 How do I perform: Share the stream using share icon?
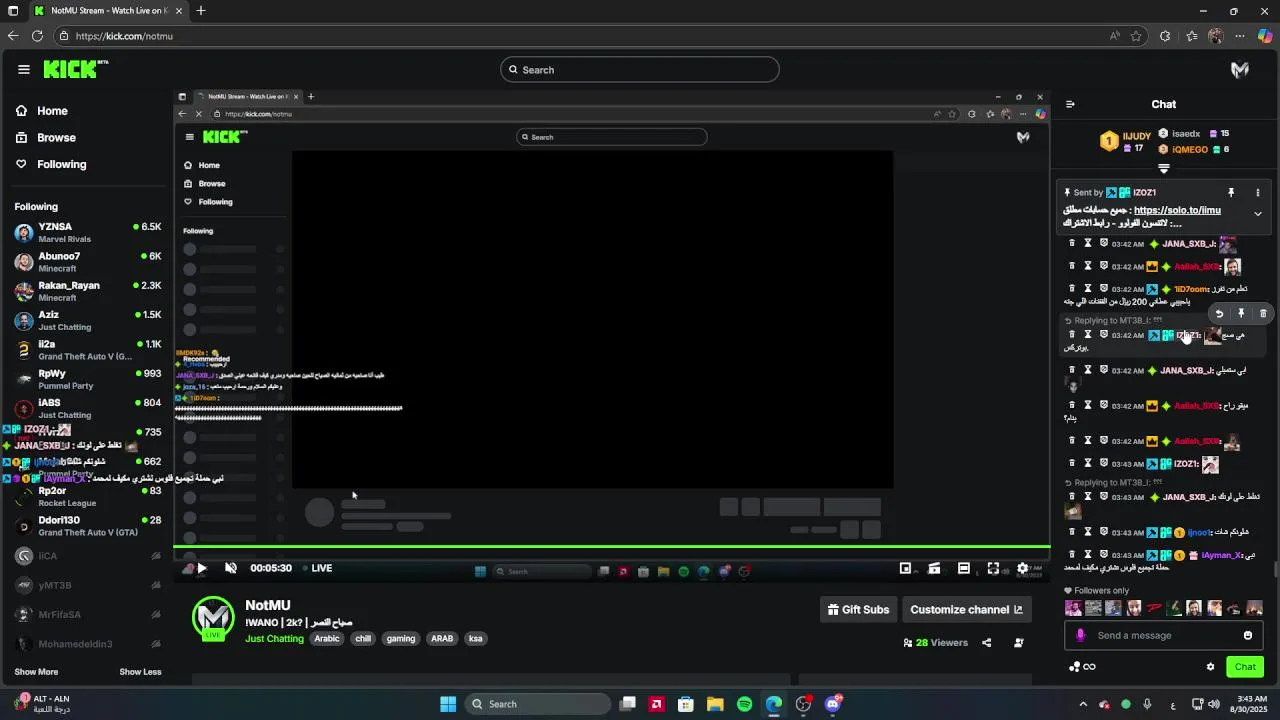(987, 643)
